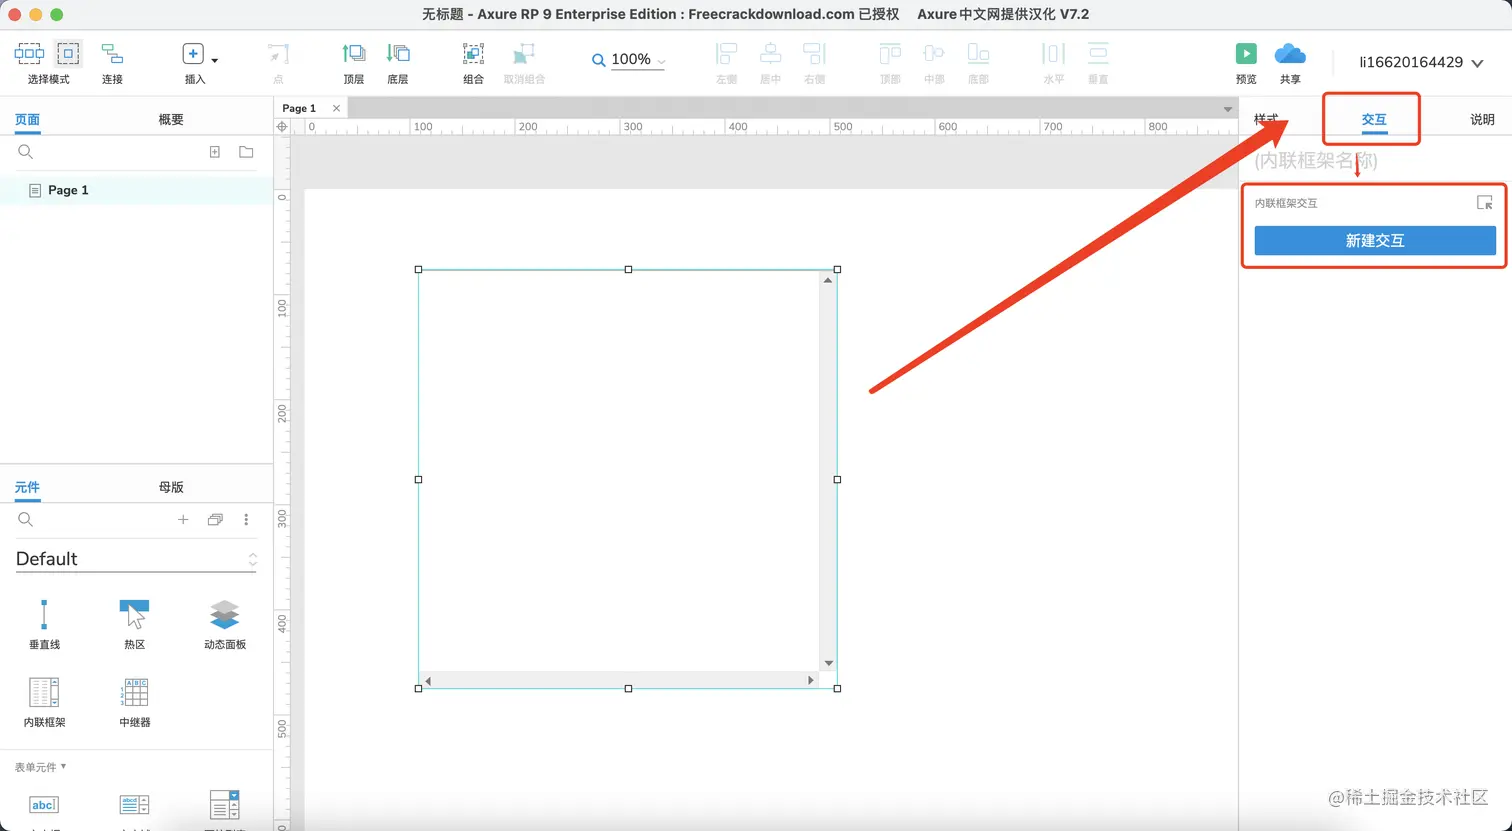Add a new folder in pages
Viewport: 1512px width, 831px height.
246,152
